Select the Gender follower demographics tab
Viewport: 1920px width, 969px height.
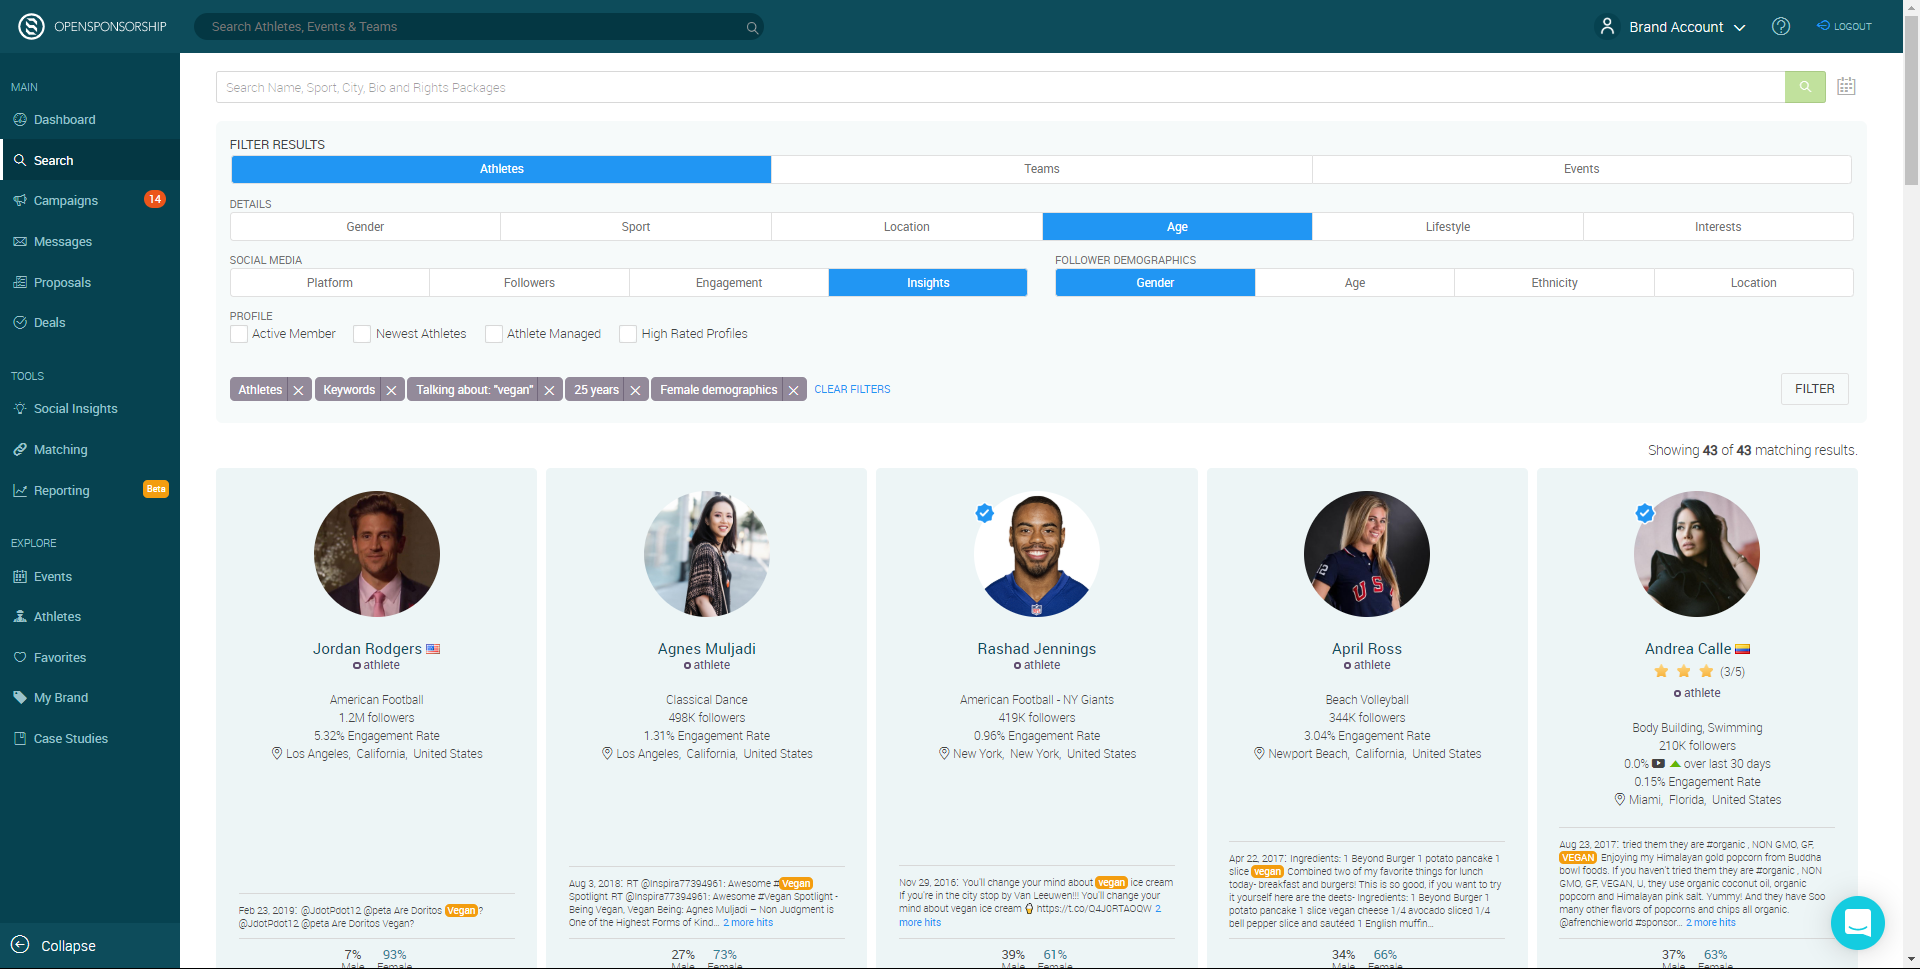pyautogui.click(x=1155, y=283)
